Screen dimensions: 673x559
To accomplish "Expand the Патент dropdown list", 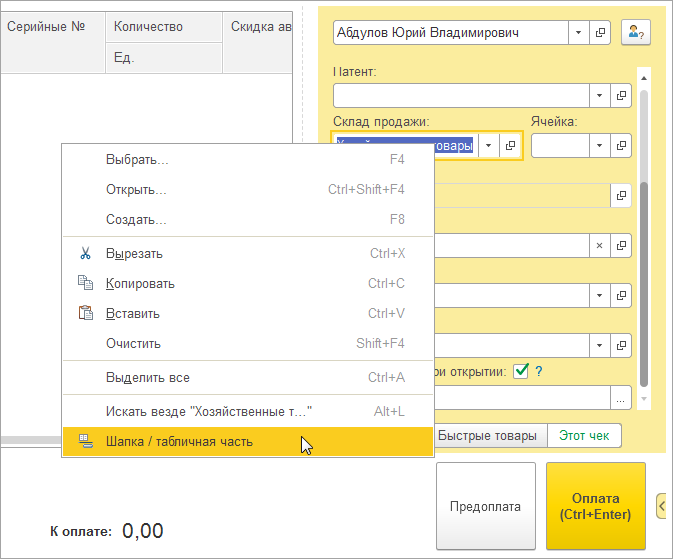I will click(x=599, y=96).
